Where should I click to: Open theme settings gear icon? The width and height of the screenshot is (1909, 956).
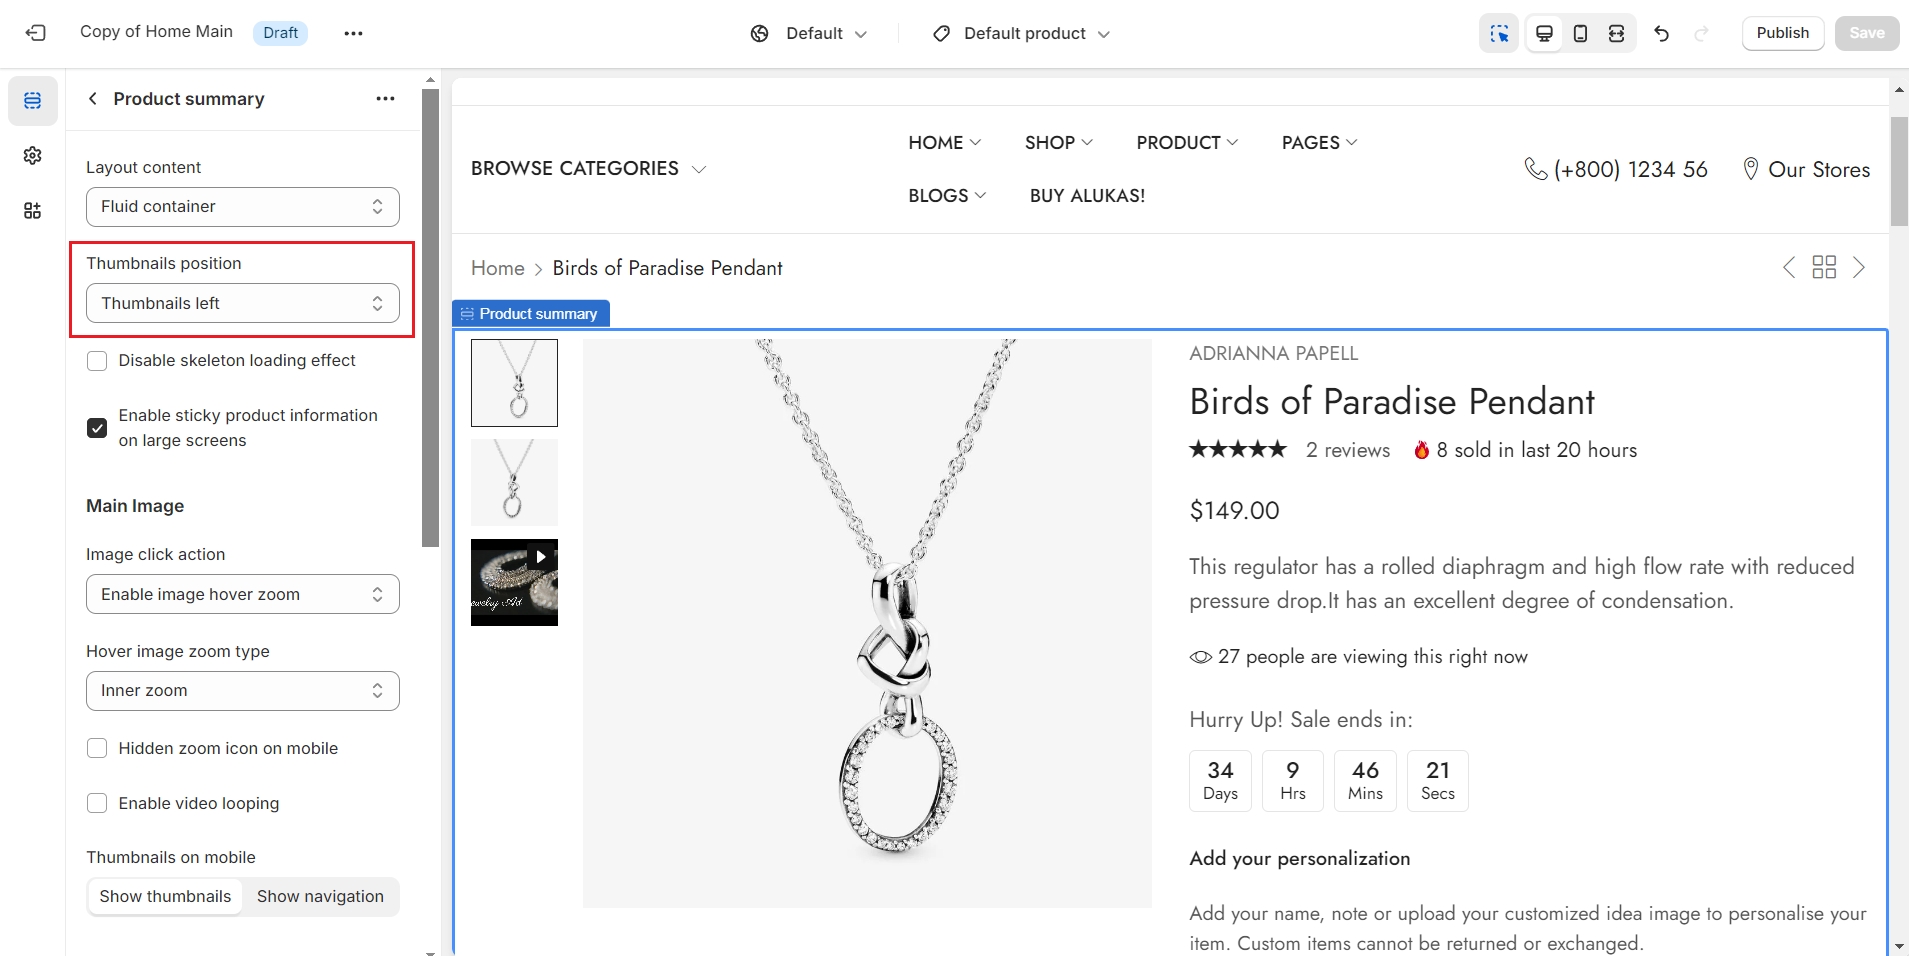pos(33,156)
